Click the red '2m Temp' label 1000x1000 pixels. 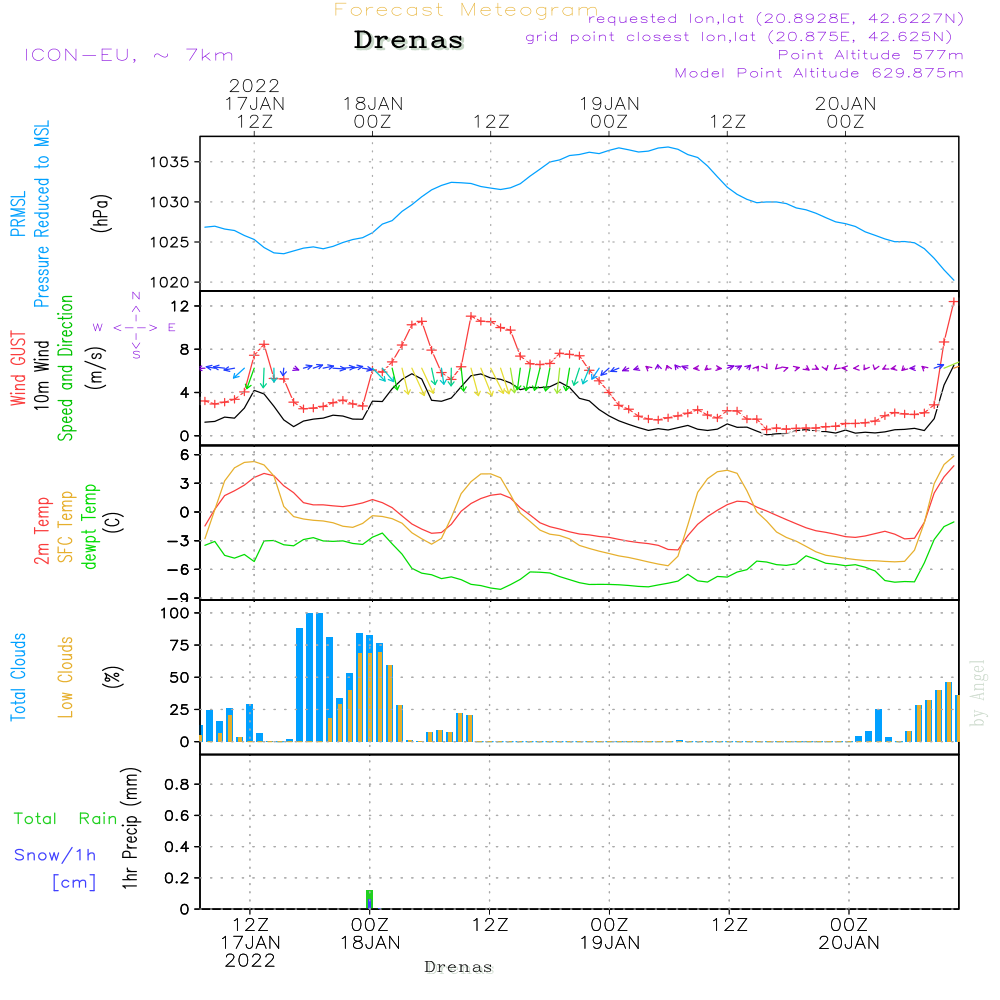pos(41,531)
